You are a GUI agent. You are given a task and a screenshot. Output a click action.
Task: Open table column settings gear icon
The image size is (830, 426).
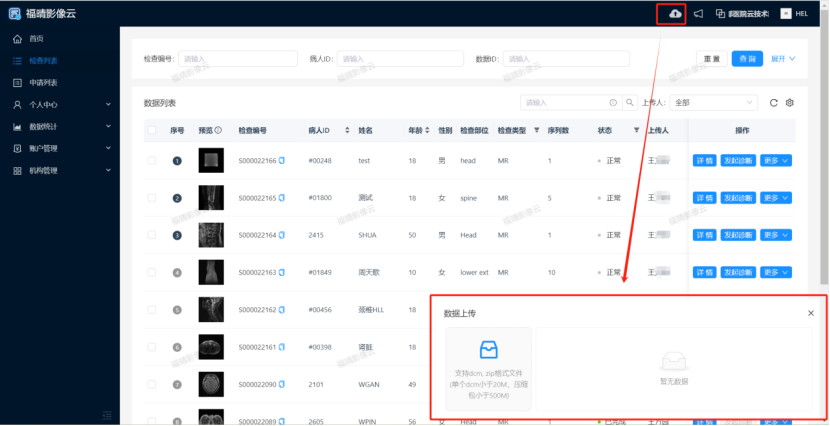pos(789,102)
